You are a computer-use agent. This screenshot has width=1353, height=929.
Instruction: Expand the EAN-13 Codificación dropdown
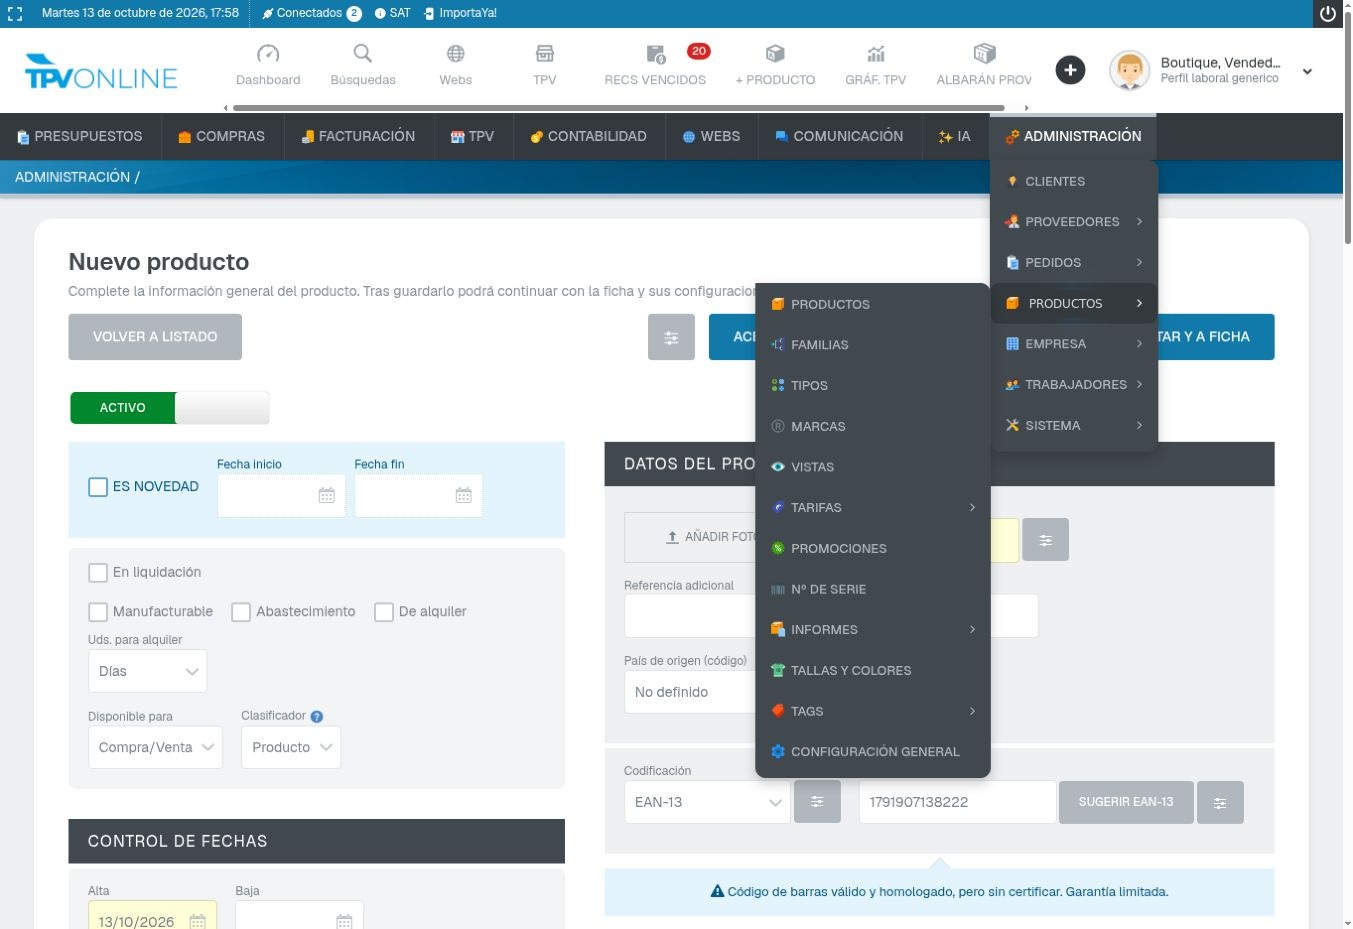(707, 802)
